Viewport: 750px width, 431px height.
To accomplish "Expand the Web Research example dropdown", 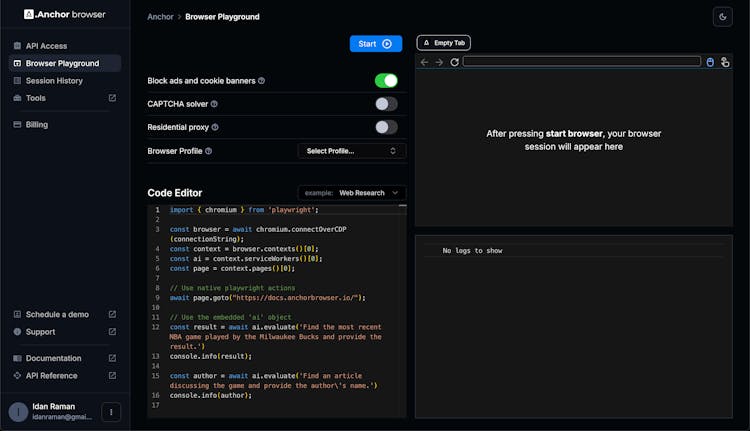I will point(352,193).
